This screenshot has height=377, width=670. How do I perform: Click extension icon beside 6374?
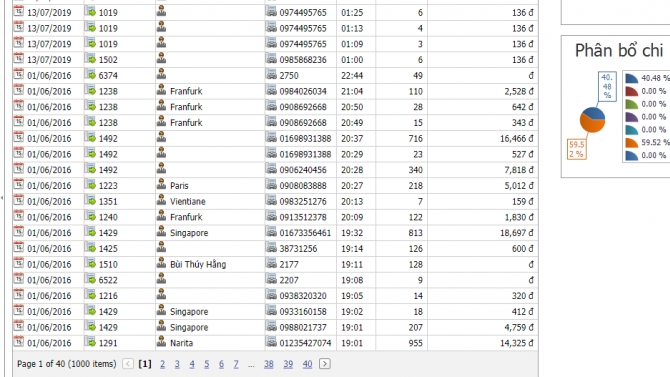pos(90,74)
